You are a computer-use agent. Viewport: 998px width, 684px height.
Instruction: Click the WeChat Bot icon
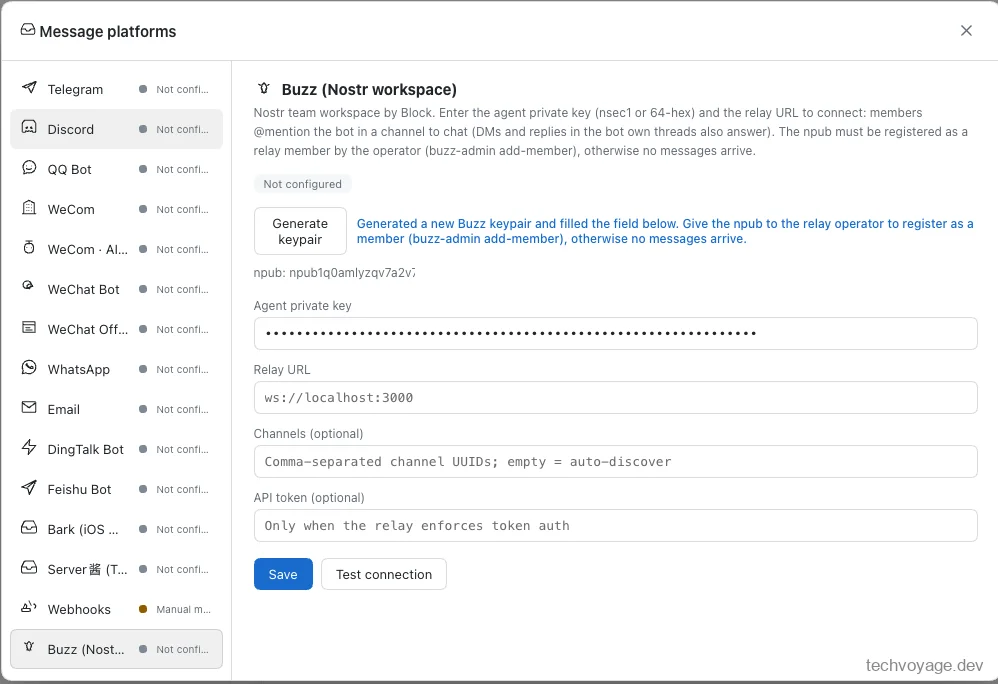(29, 287)
